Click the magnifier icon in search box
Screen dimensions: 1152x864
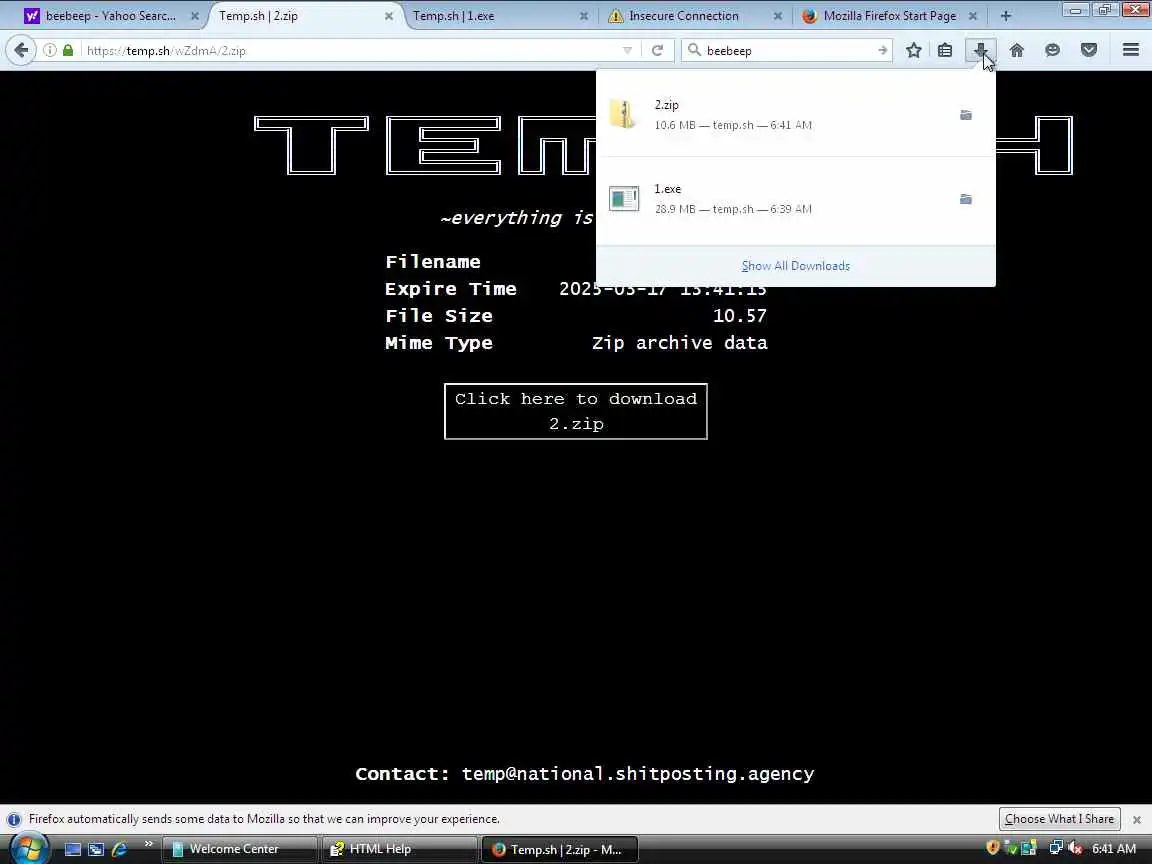pos(694,50)
